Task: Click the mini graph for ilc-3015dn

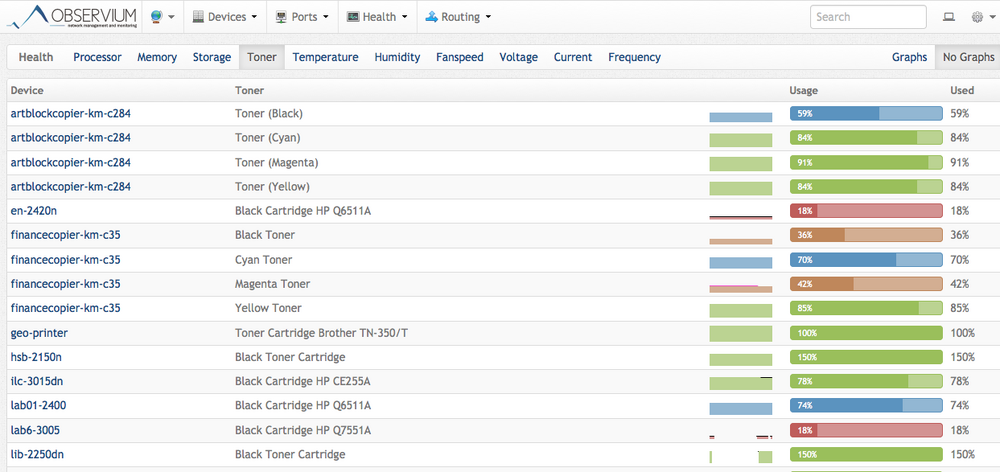Action: click(740, 383)
